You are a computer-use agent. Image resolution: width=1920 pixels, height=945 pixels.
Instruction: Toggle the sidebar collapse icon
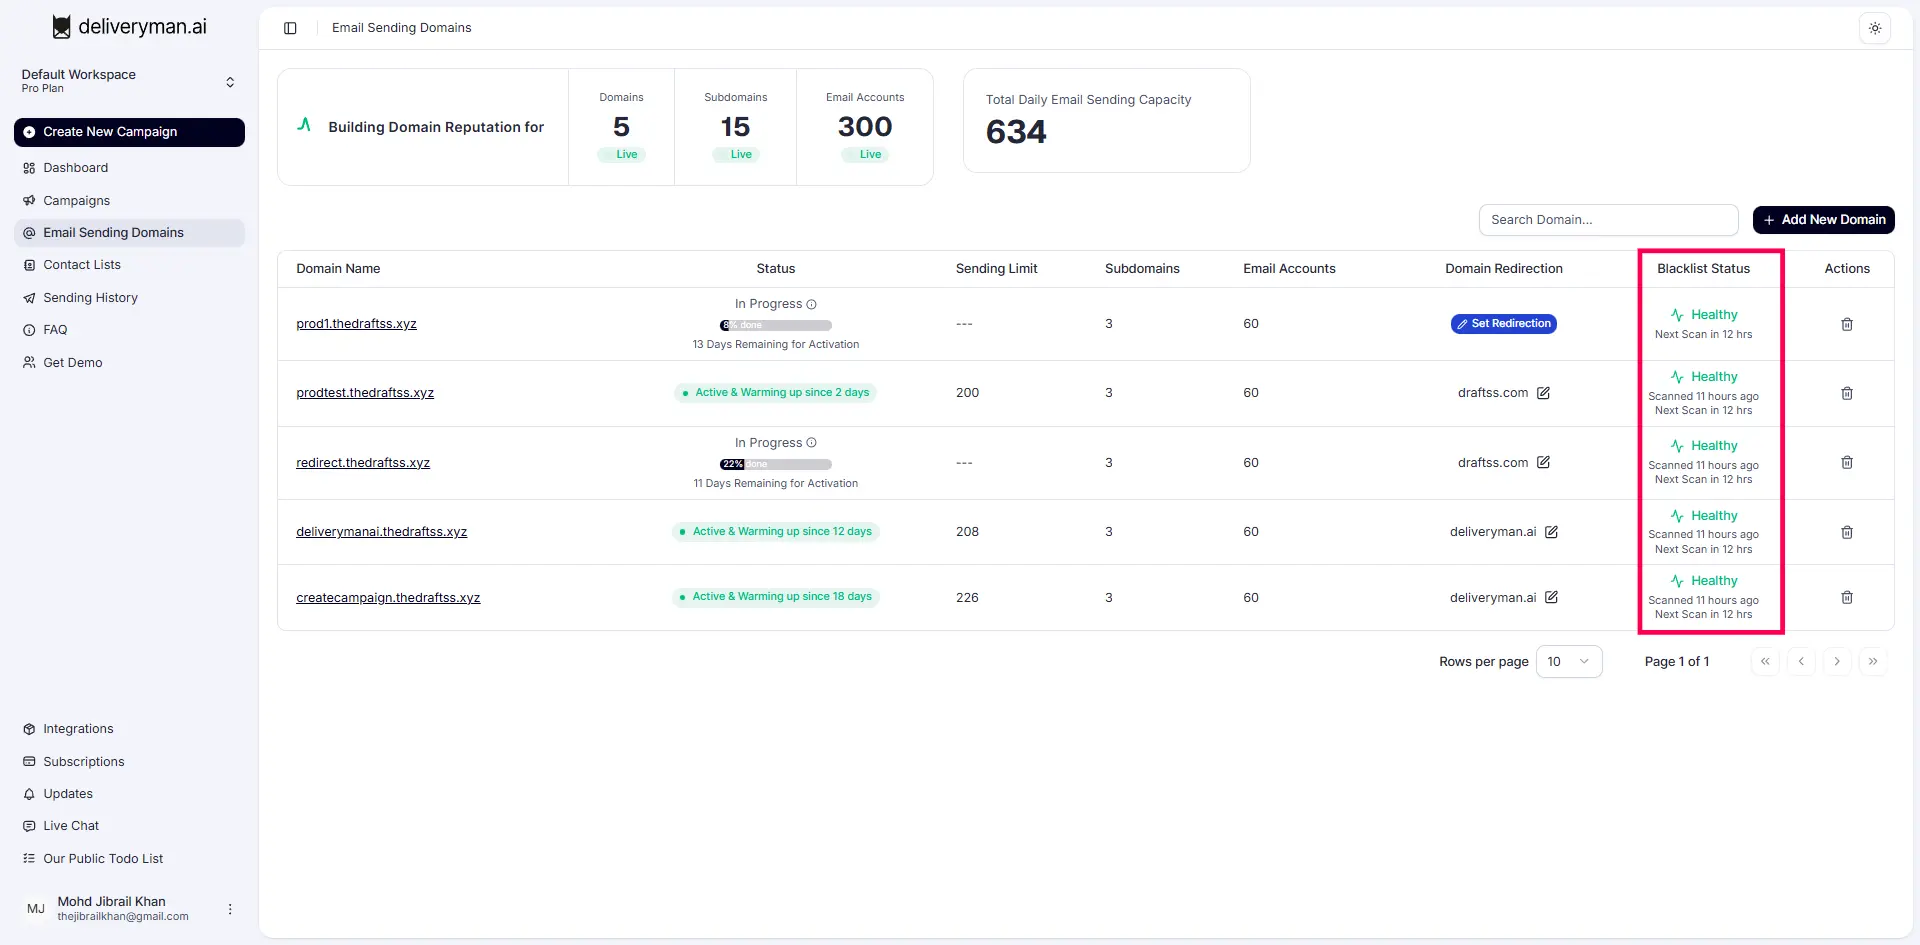pos(290,28)
